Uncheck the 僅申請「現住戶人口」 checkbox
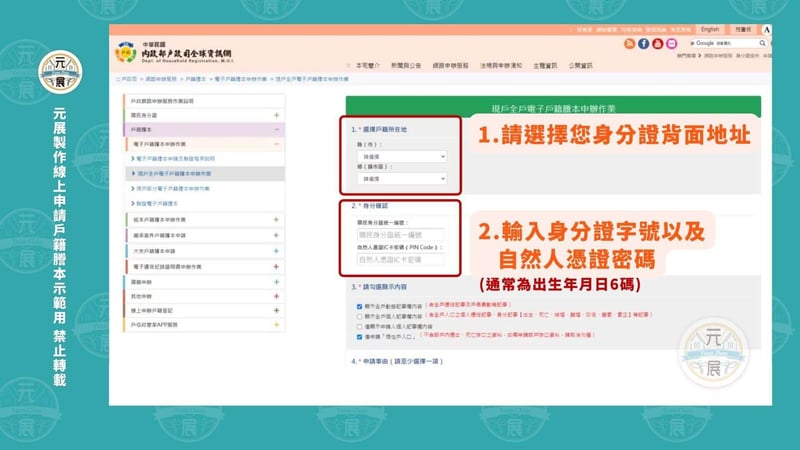This screenshot has height=450, width=800. [x=360, y=337]
